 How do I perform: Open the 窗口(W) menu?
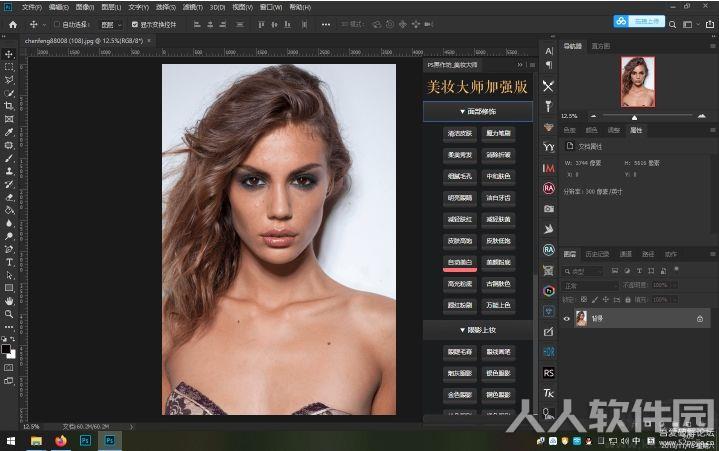[271, 7]
